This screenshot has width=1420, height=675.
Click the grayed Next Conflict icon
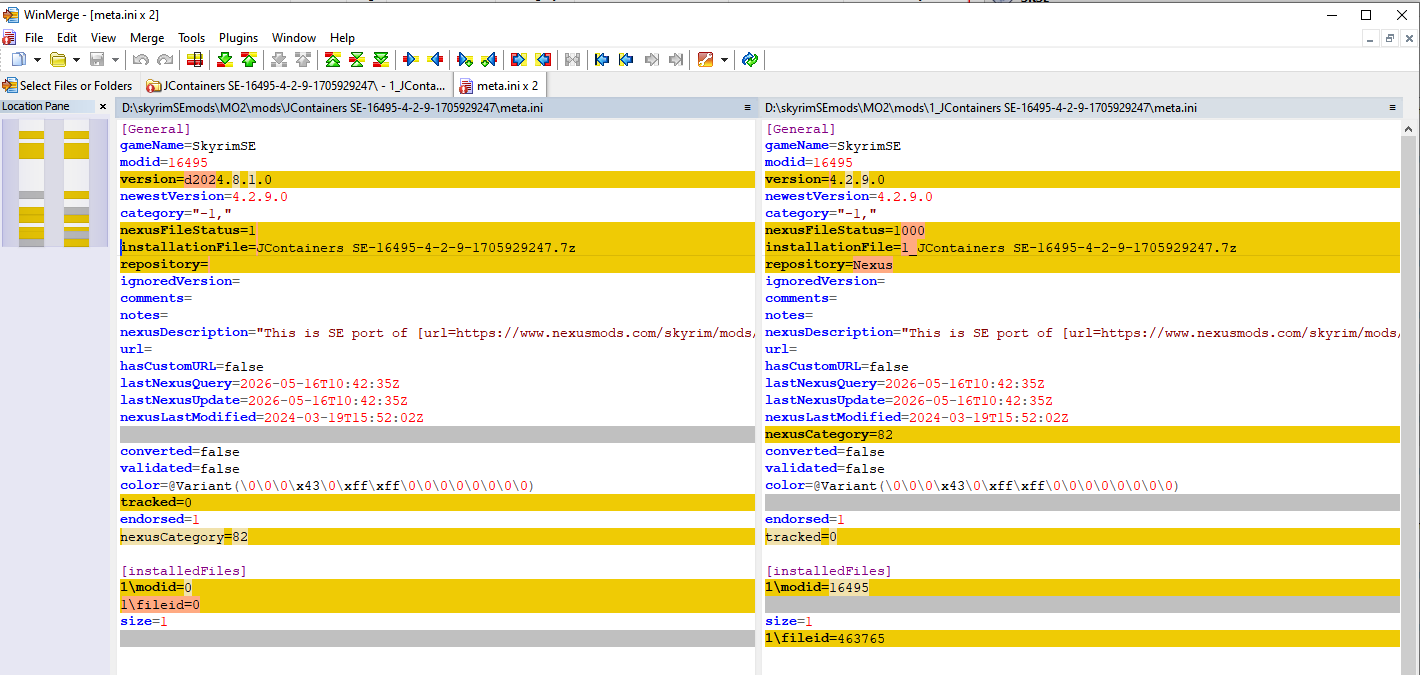(279, 60)
